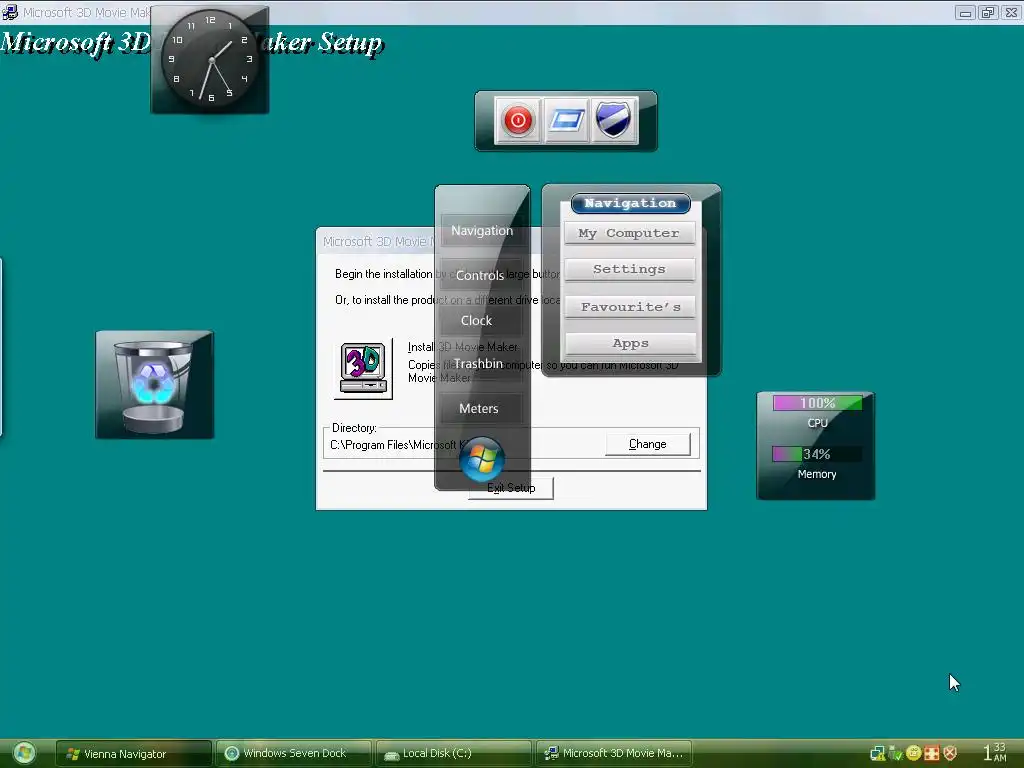Screen dimensions: 1024x768
Task: Toggle Controls in the Vienna panel
Action: tap(480, 276)
